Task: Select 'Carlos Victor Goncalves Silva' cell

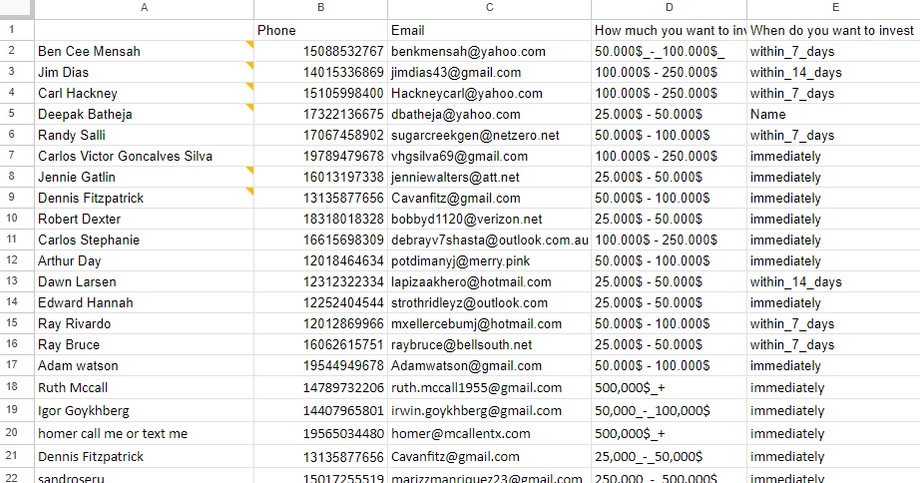Action: (144, 156)
